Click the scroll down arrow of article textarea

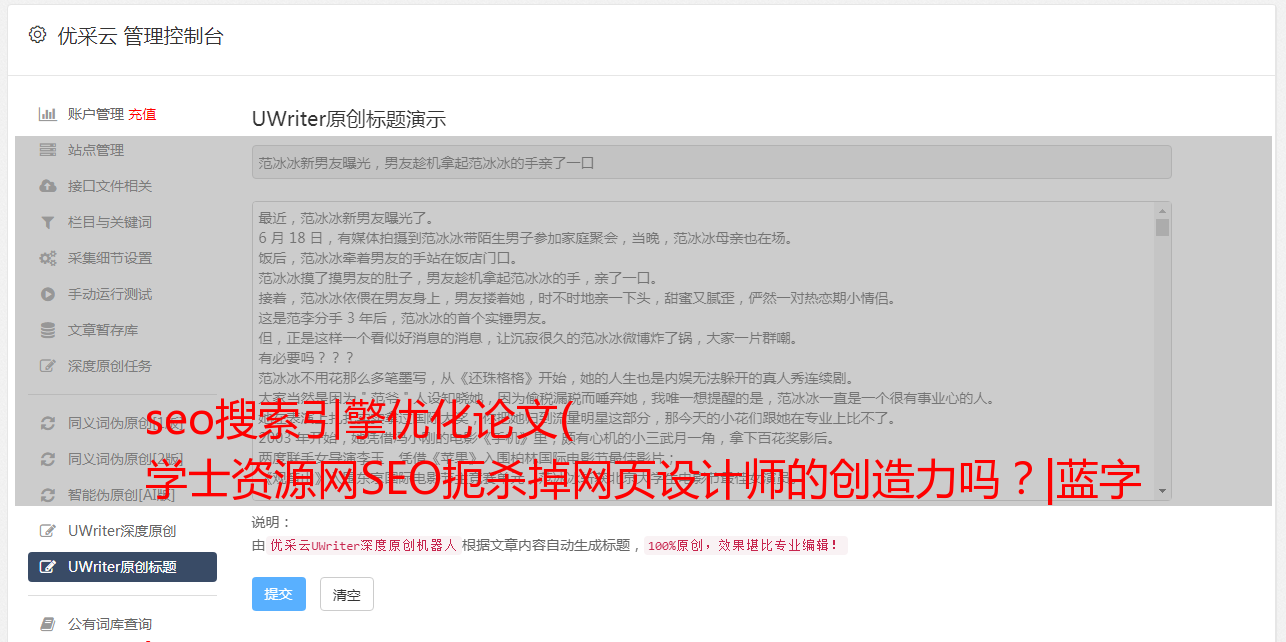(x=1162, y=491)
